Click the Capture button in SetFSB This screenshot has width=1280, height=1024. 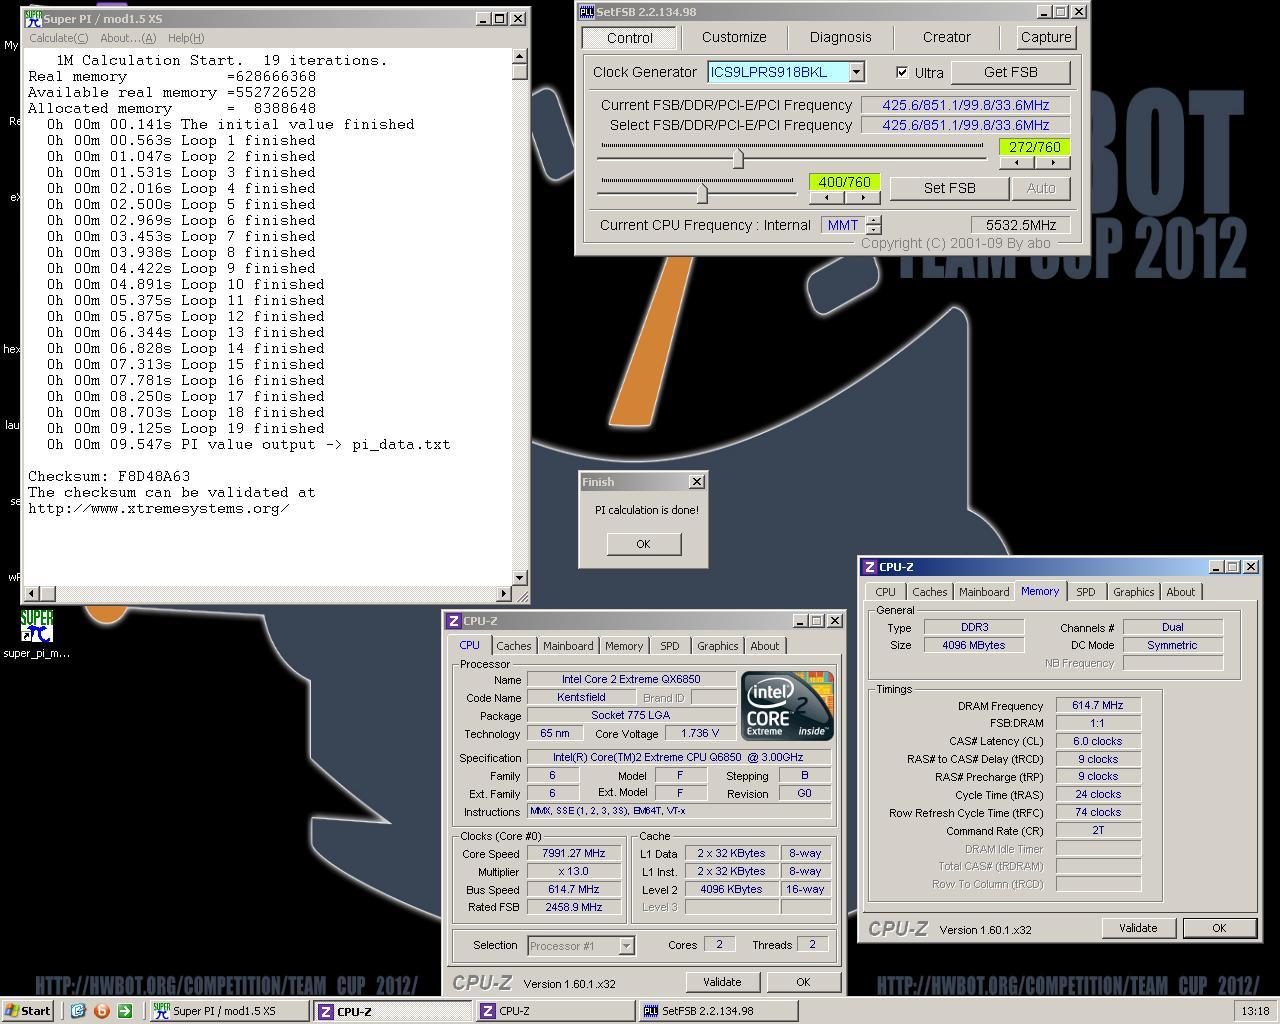coord(1046,37)
